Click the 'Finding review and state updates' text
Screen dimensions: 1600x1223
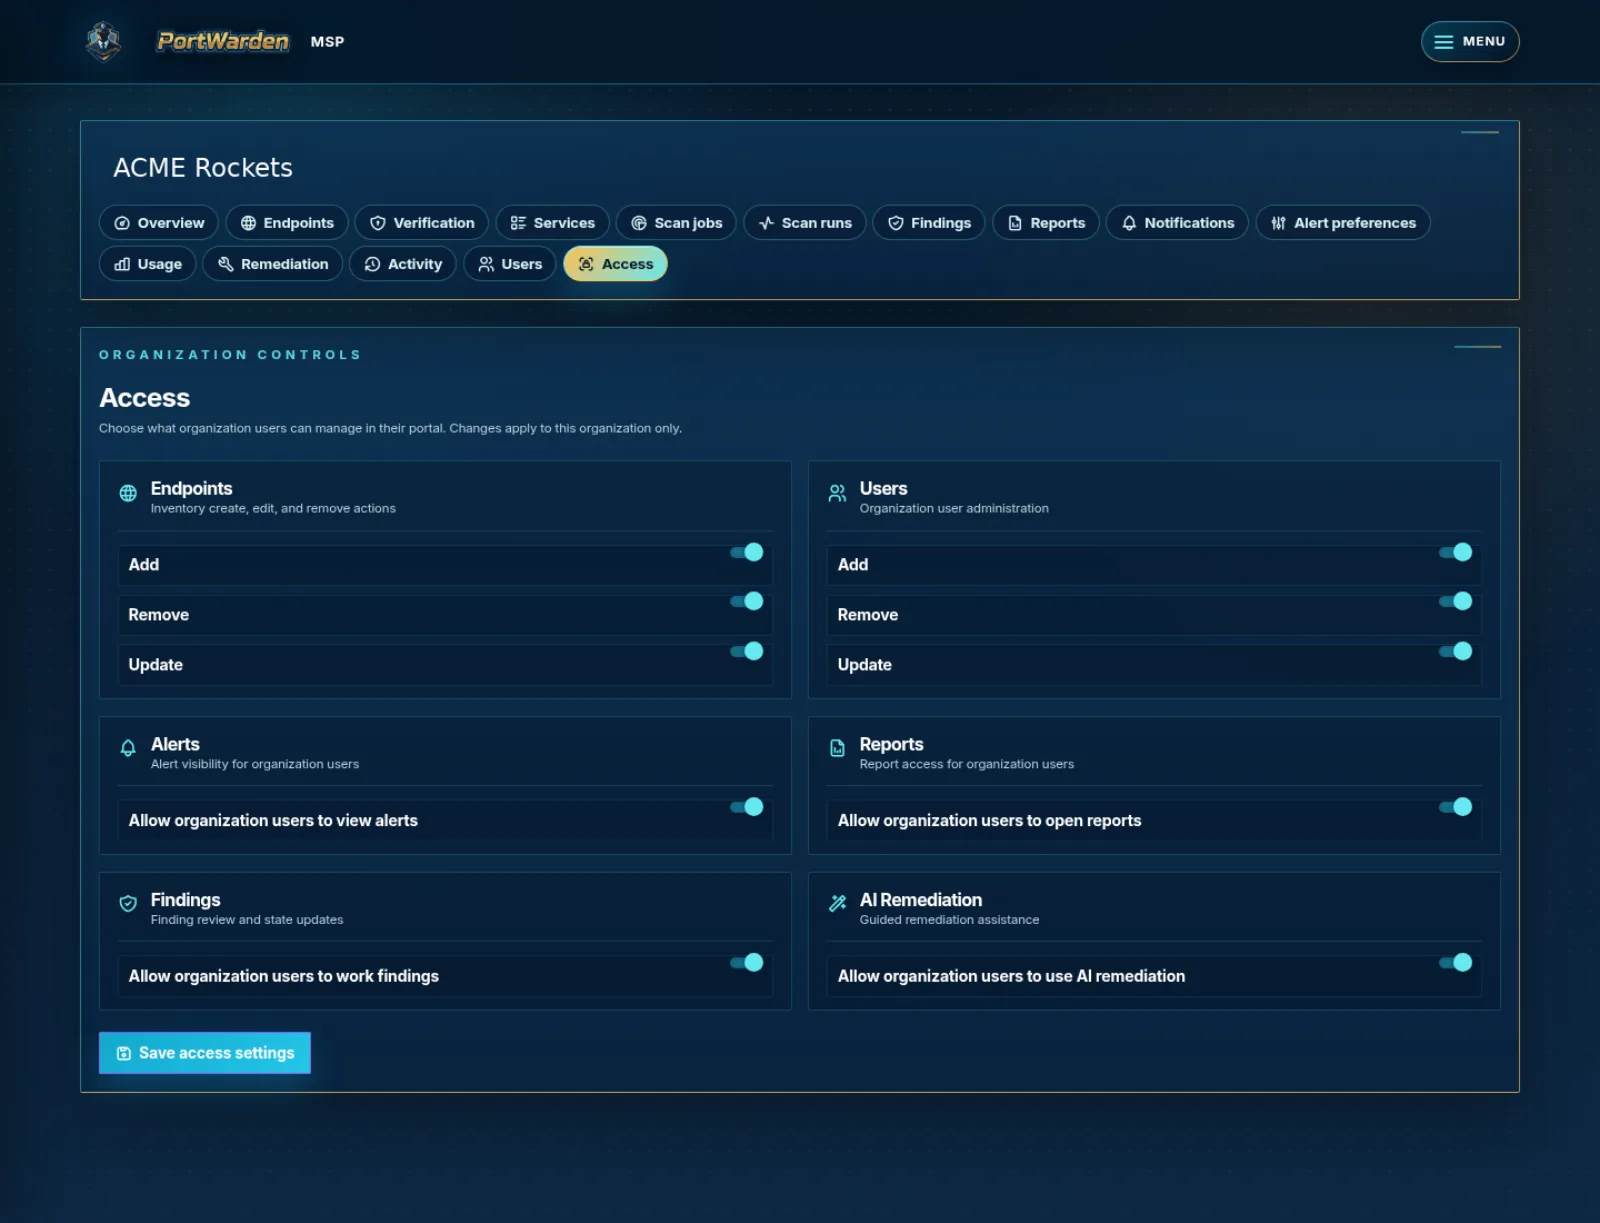247,920
